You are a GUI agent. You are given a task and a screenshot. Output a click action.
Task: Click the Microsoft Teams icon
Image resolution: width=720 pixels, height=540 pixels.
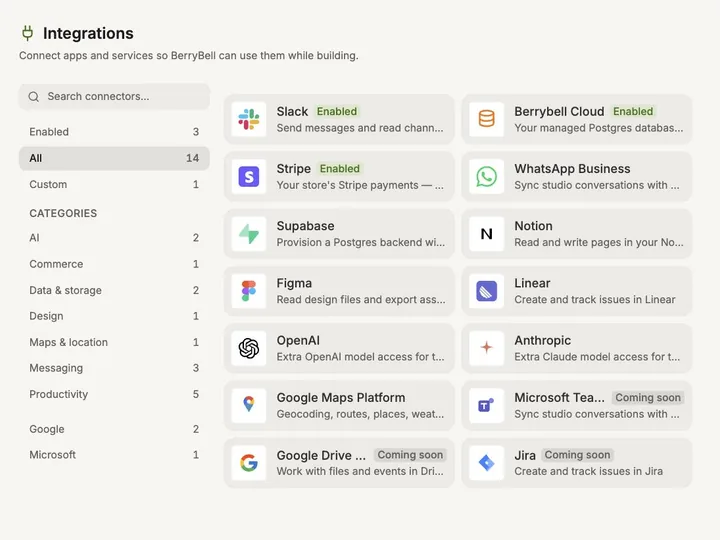486,405
